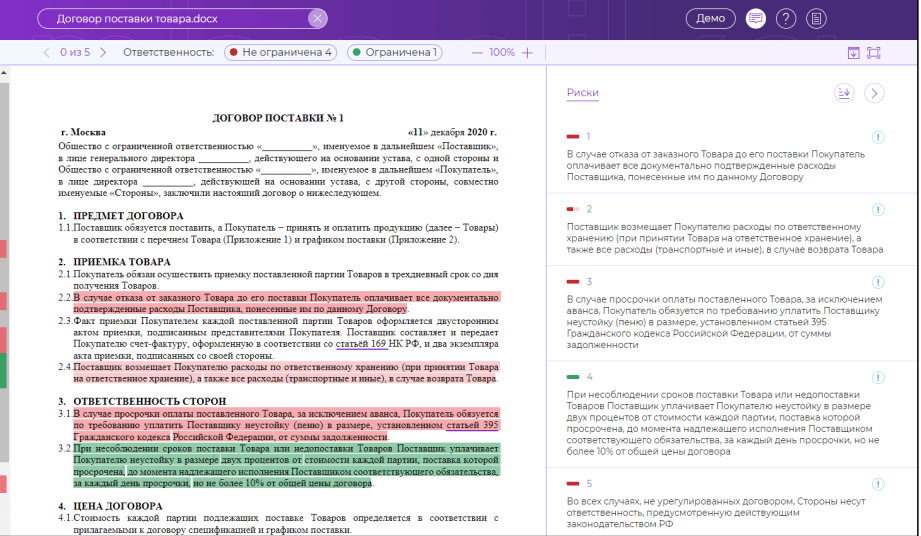Switch to fullscreen view icon
921x536 pixels.
(874, 53)
